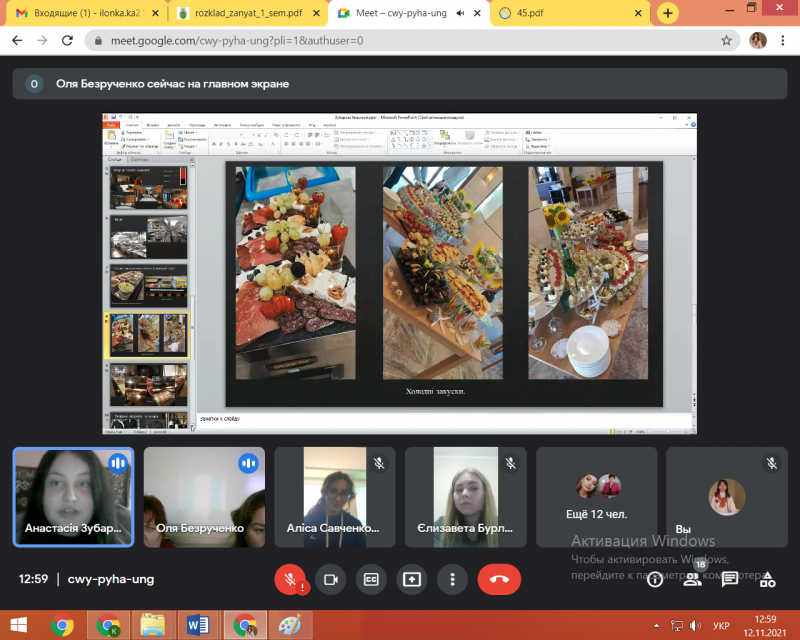
Task: Select your own Вы tile
Action: [x=727, y=497]
